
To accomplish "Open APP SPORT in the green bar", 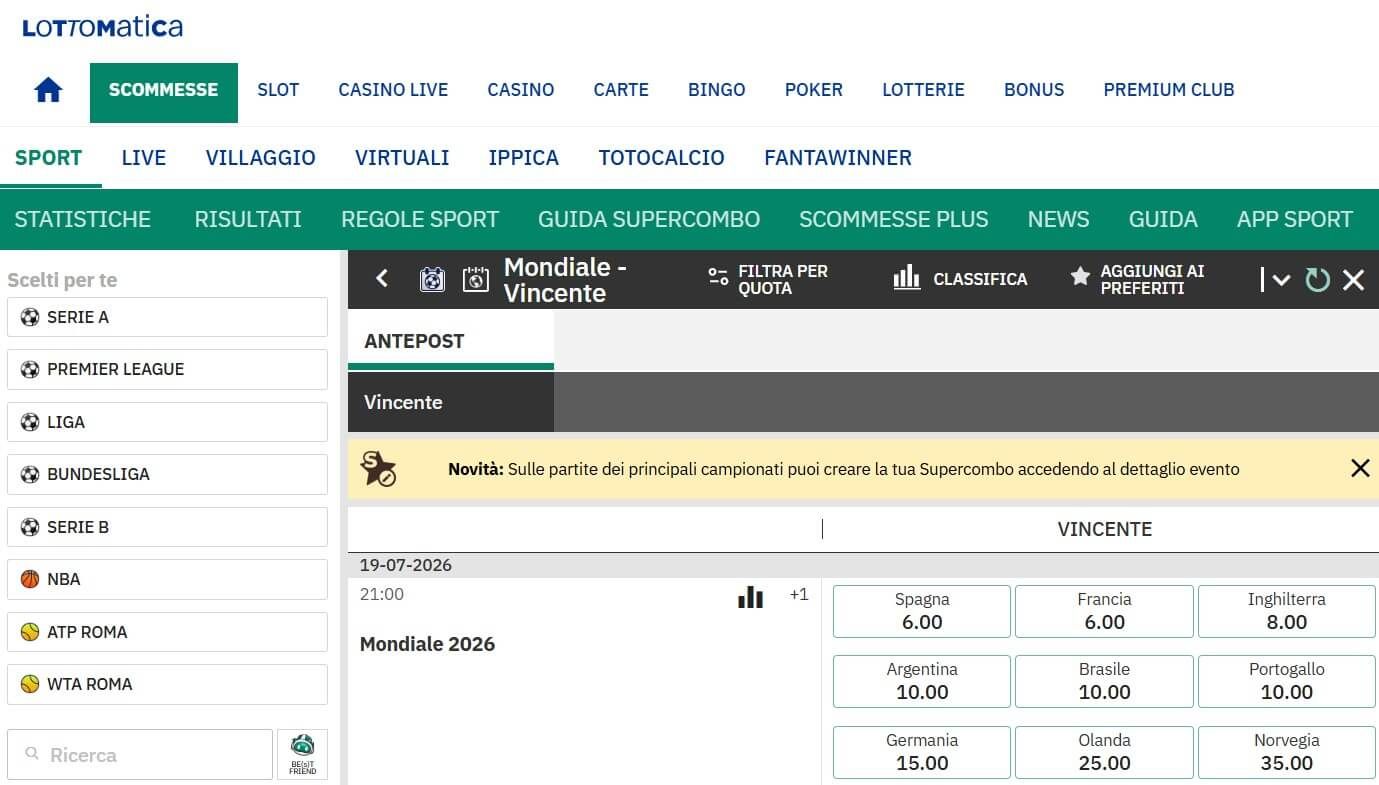I will (1295, 219).
